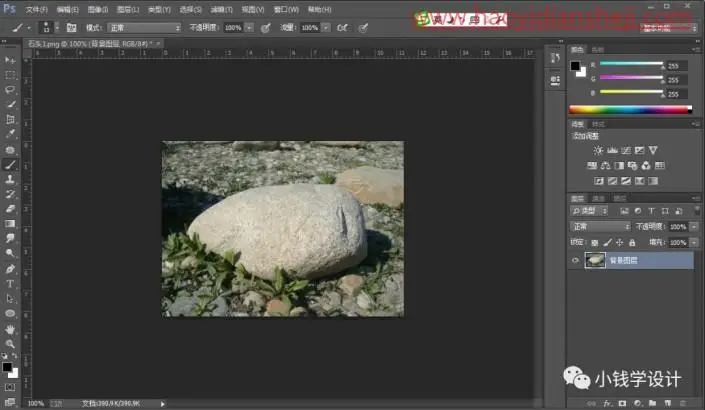Open the Brush panel toggle in options bar
This screenshot has height=410, width=705.
click(x=71, y=28)
